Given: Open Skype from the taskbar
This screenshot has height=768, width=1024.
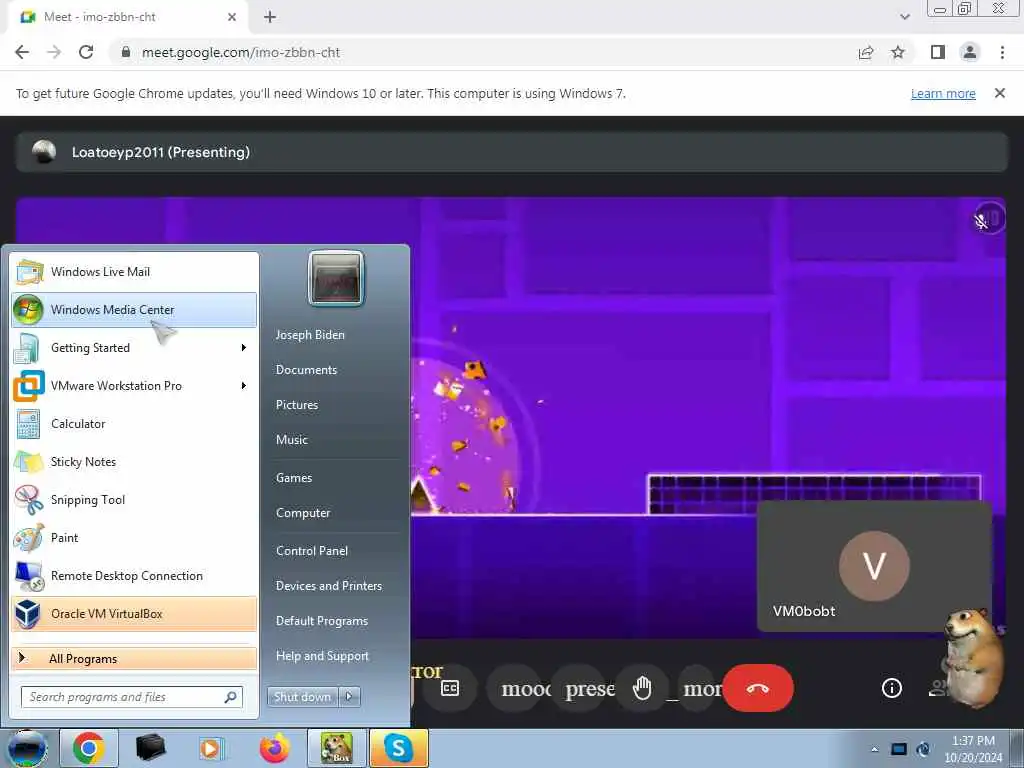Looking at the screenshot, I should (398, 748).
